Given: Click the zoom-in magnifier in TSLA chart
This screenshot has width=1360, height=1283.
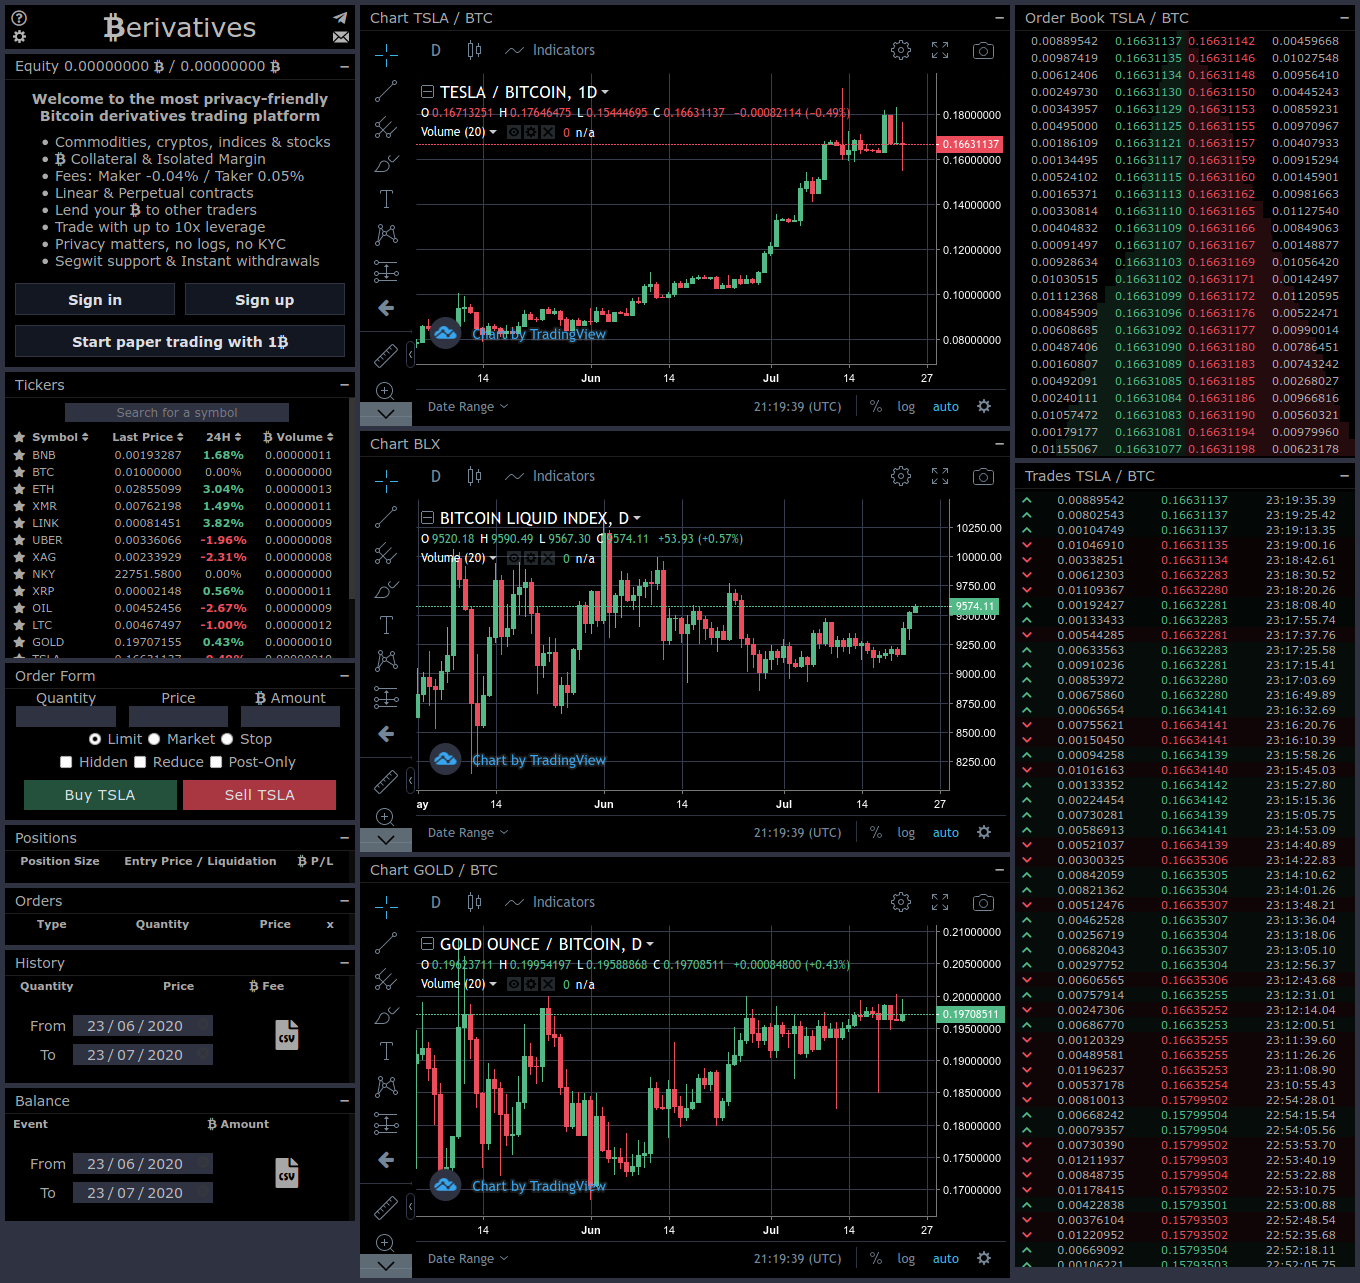Looking at the screenshot, I should 385,390.
